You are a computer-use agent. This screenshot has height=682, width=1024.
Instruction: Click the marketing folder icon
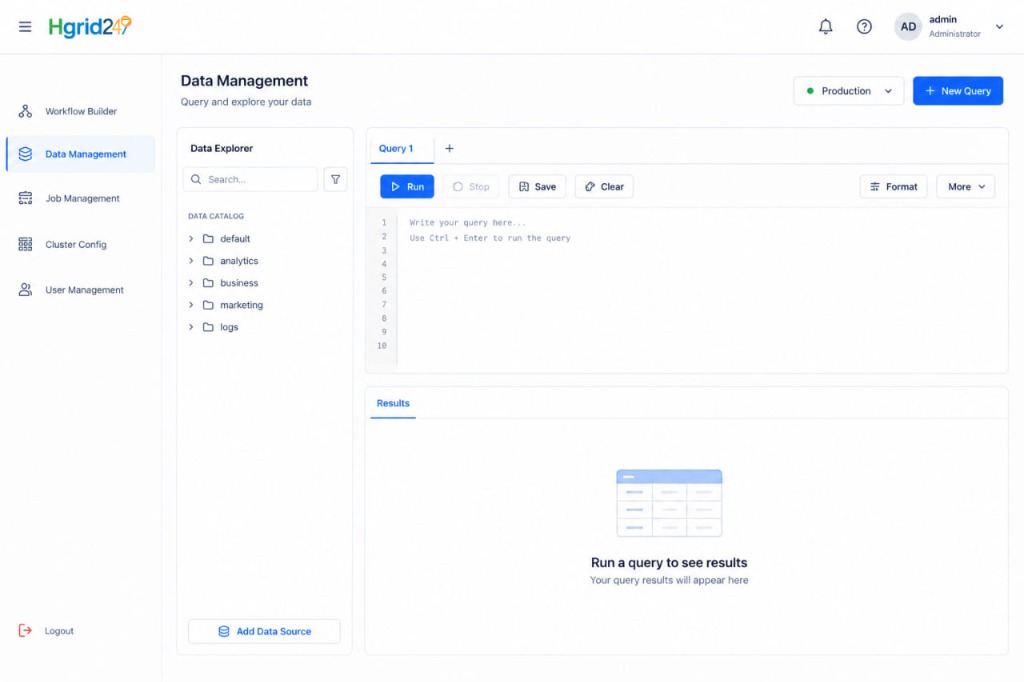click(208, 305)
